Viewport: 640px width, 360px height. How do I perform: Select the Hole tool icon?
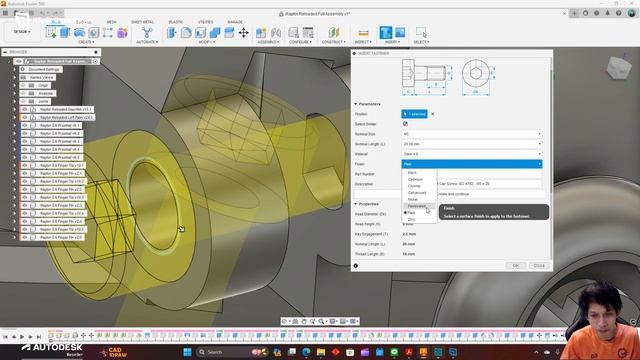(93, 33)
